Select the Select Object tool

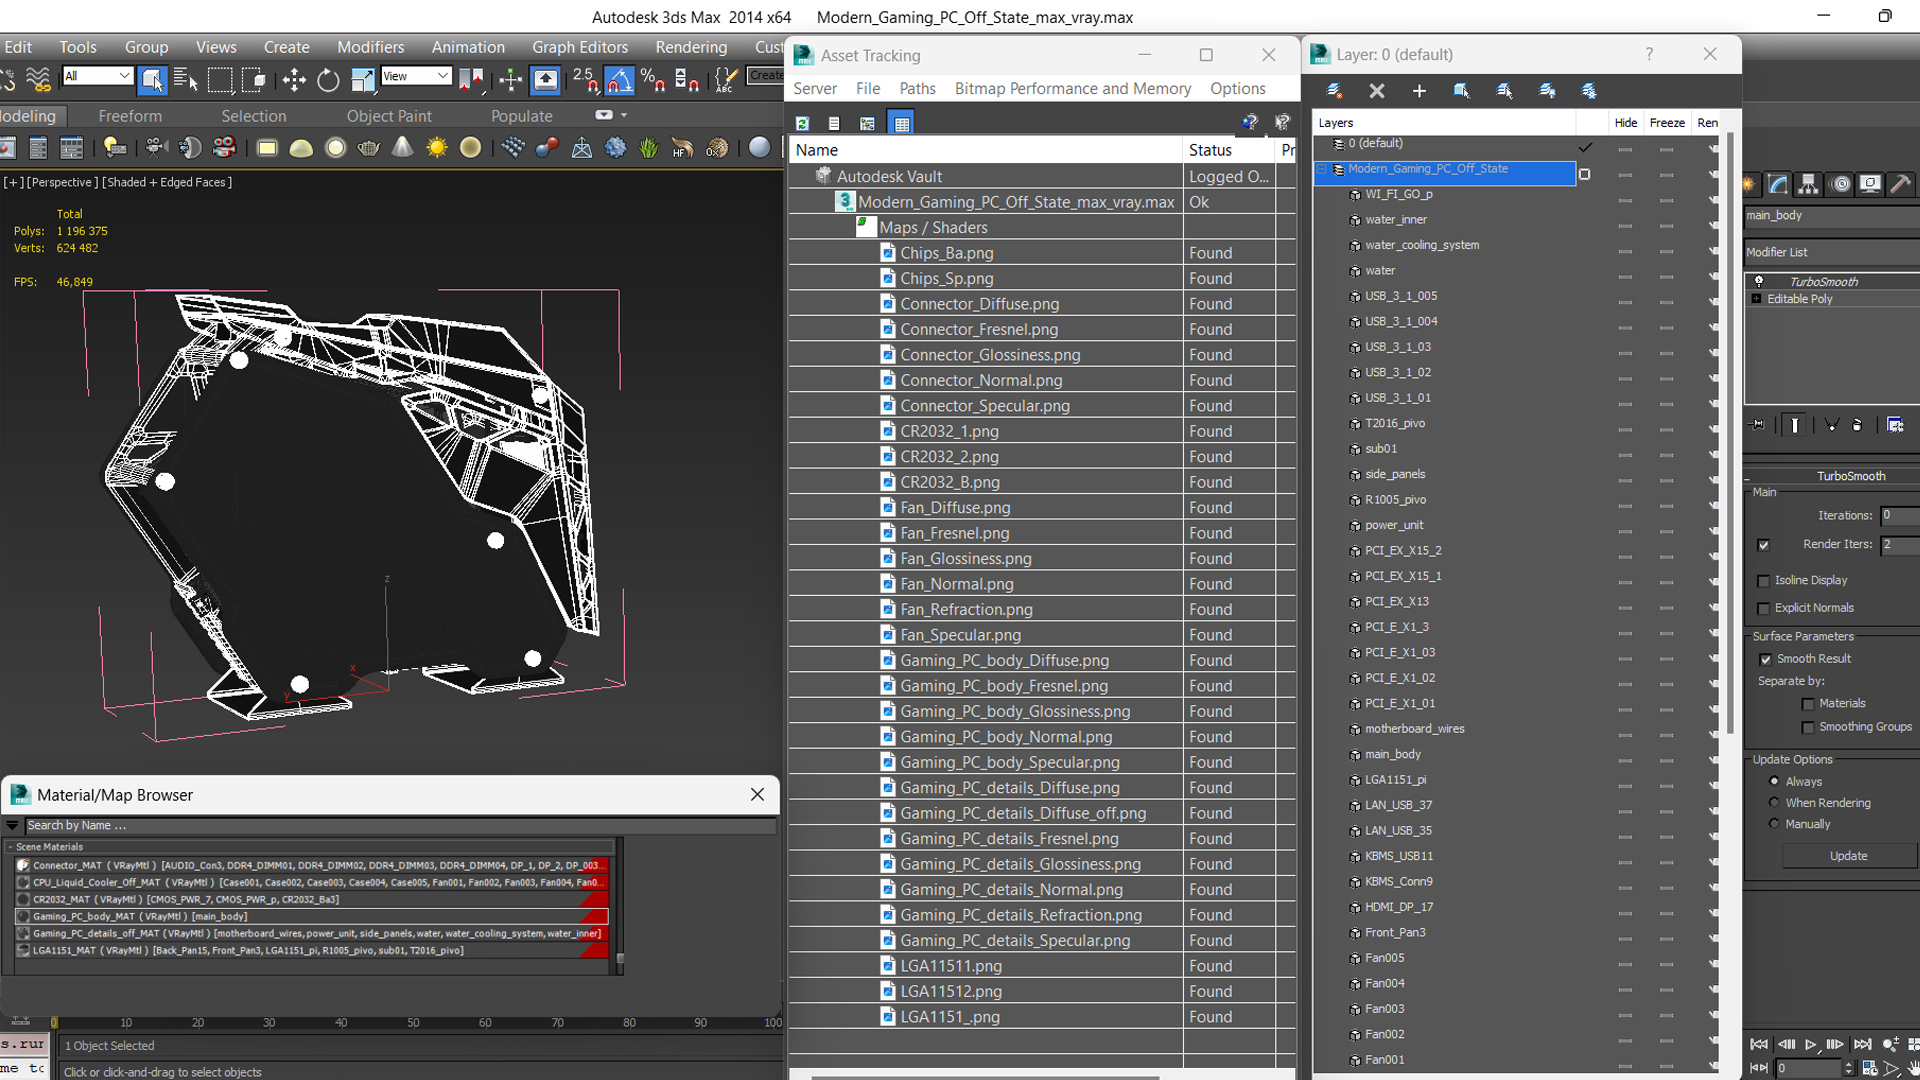point(151,79)
